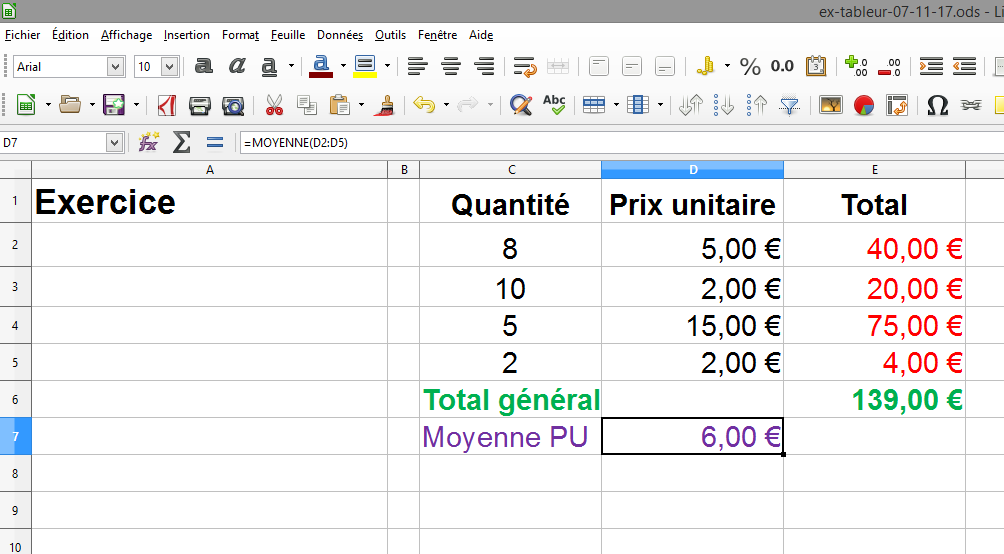1004x554 pixels.
Task: Apply percent number format
Action: pyautogui.click(x=750, y=66)
